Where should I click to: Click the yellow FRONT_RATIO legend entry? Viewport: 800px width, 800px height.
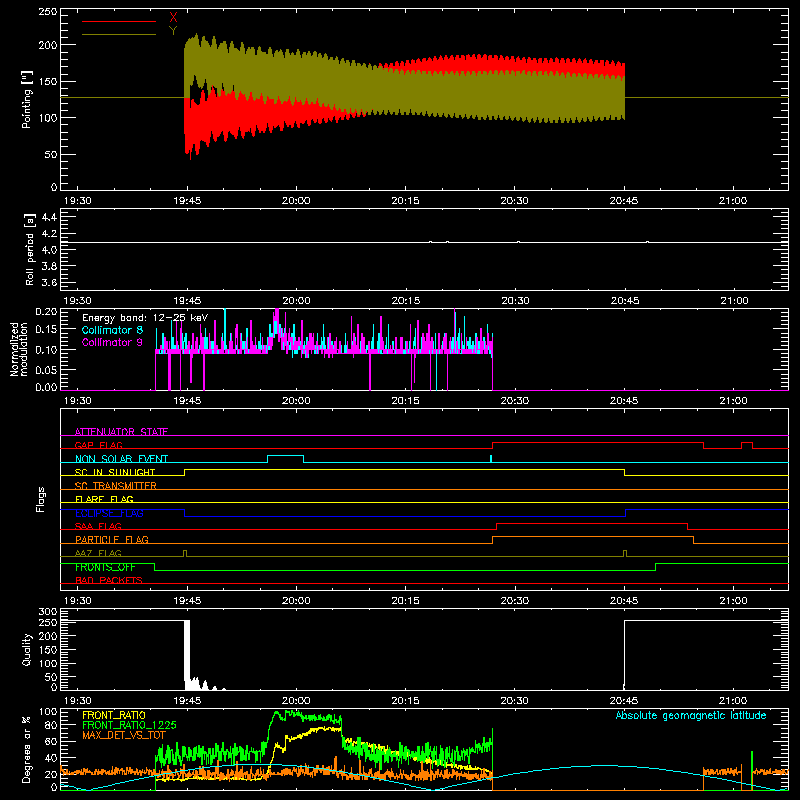114,715
